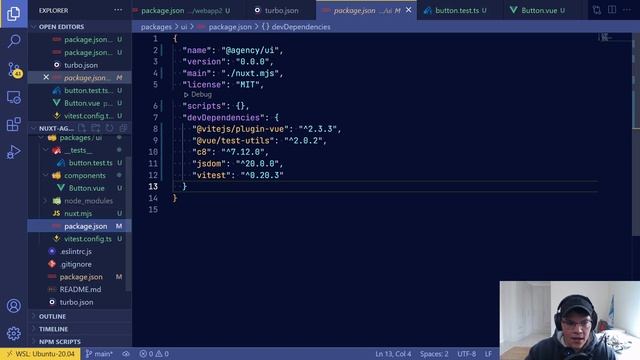Viewport: 640px width, 360px height.
Task: Open editor More Actions ellipsis
Action: coord(627,10)
